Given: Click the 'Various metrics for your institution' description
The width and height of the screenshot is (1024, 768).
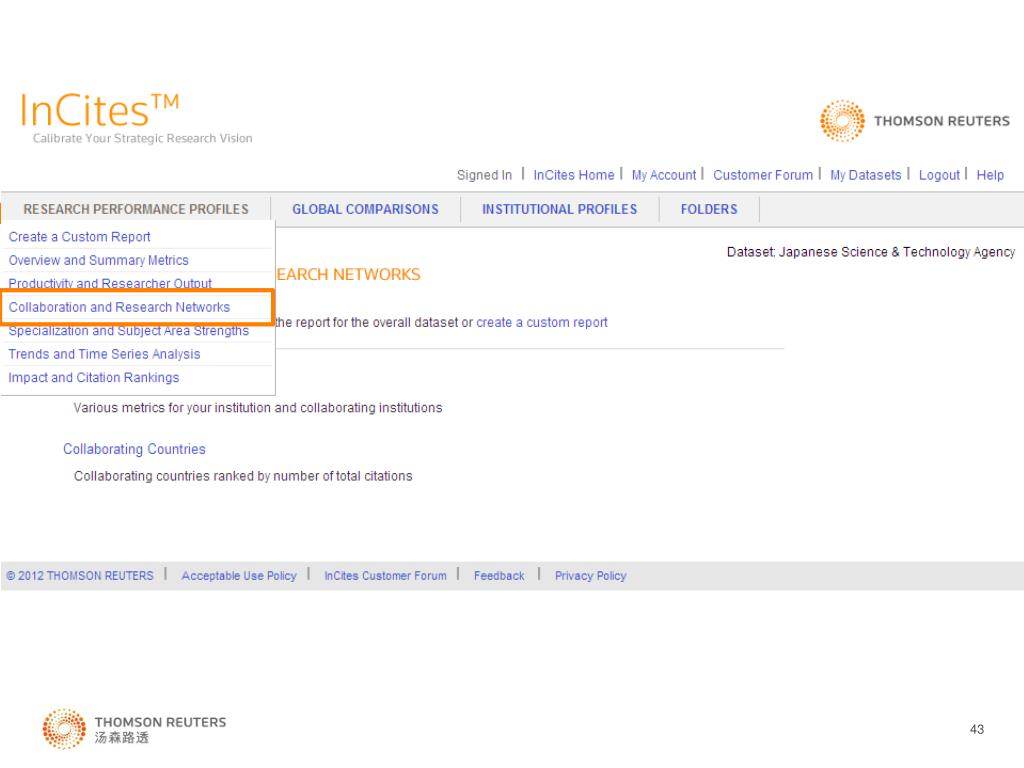Looking at the screenshot, I should (258, 408).
